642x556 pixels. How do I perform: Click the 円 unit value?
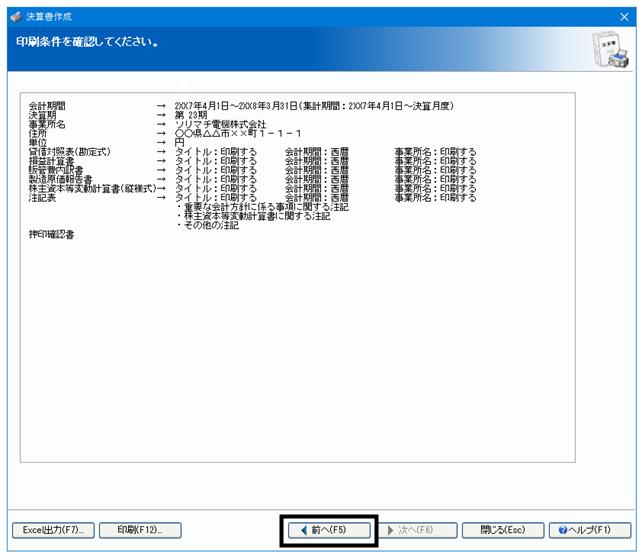coord(179,142)
